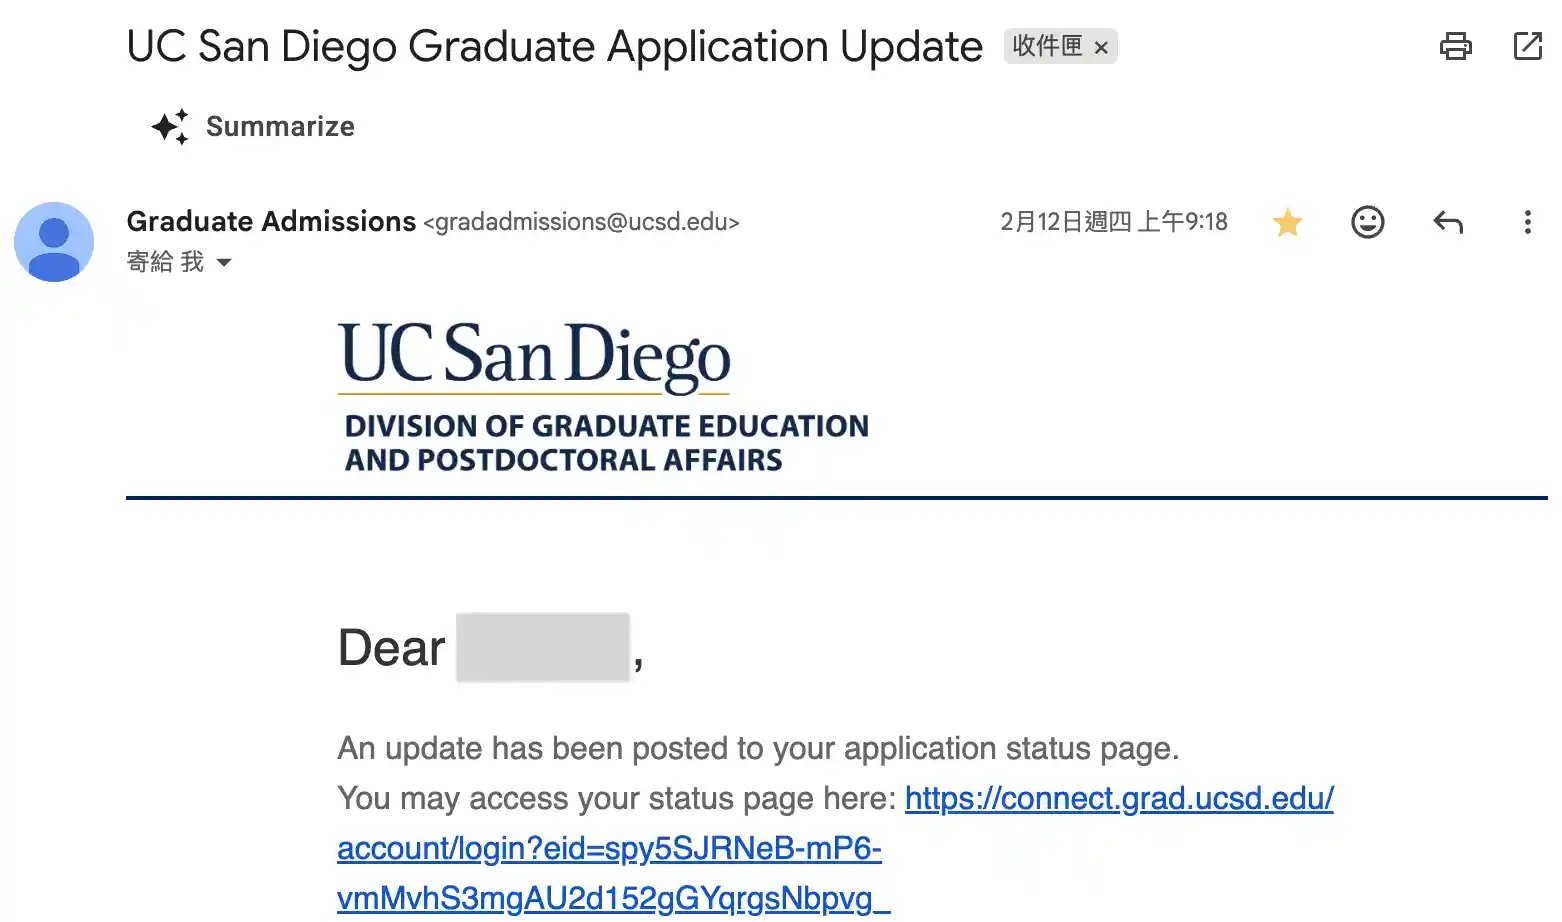Select the gradadmissions@ucsd.edu sender address
The image size is (1562, 922).
(581, 222)
